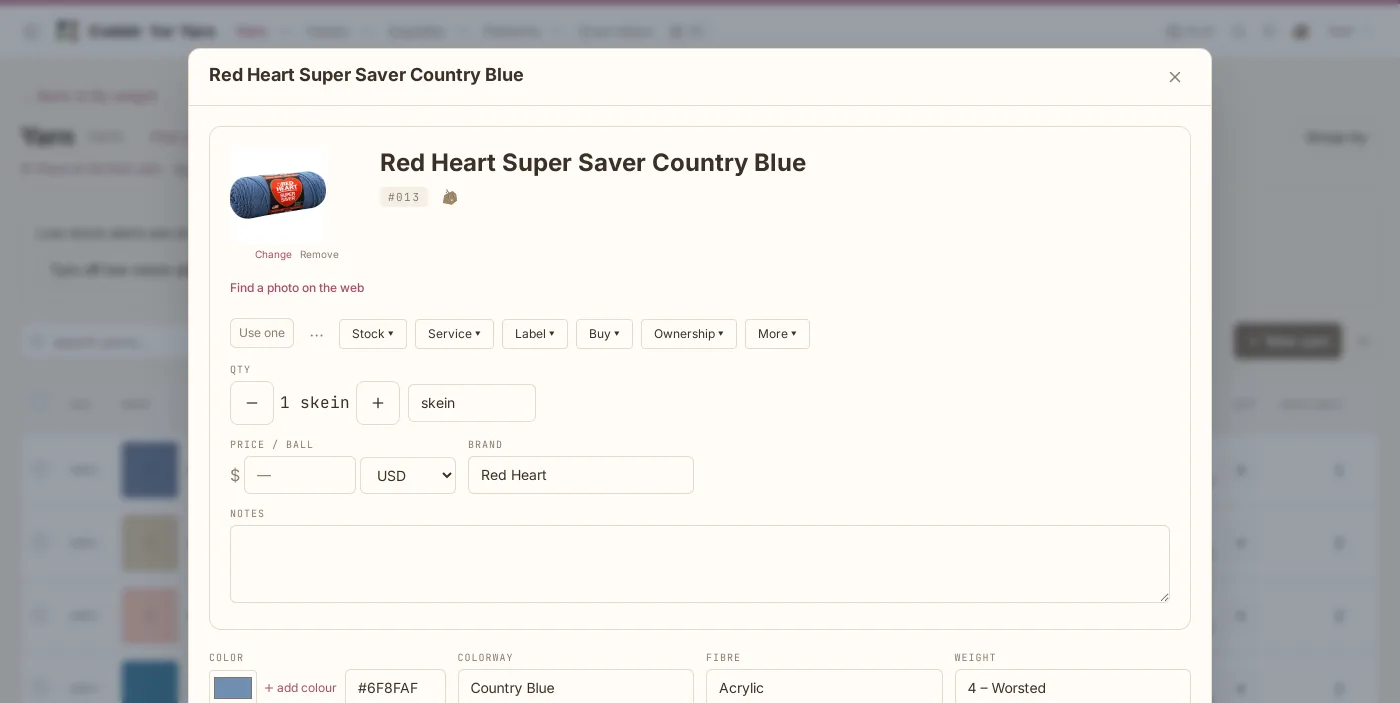Click the Remove photo link
The width and height of the screenshot is (1400, 703).
coord(319,255)
